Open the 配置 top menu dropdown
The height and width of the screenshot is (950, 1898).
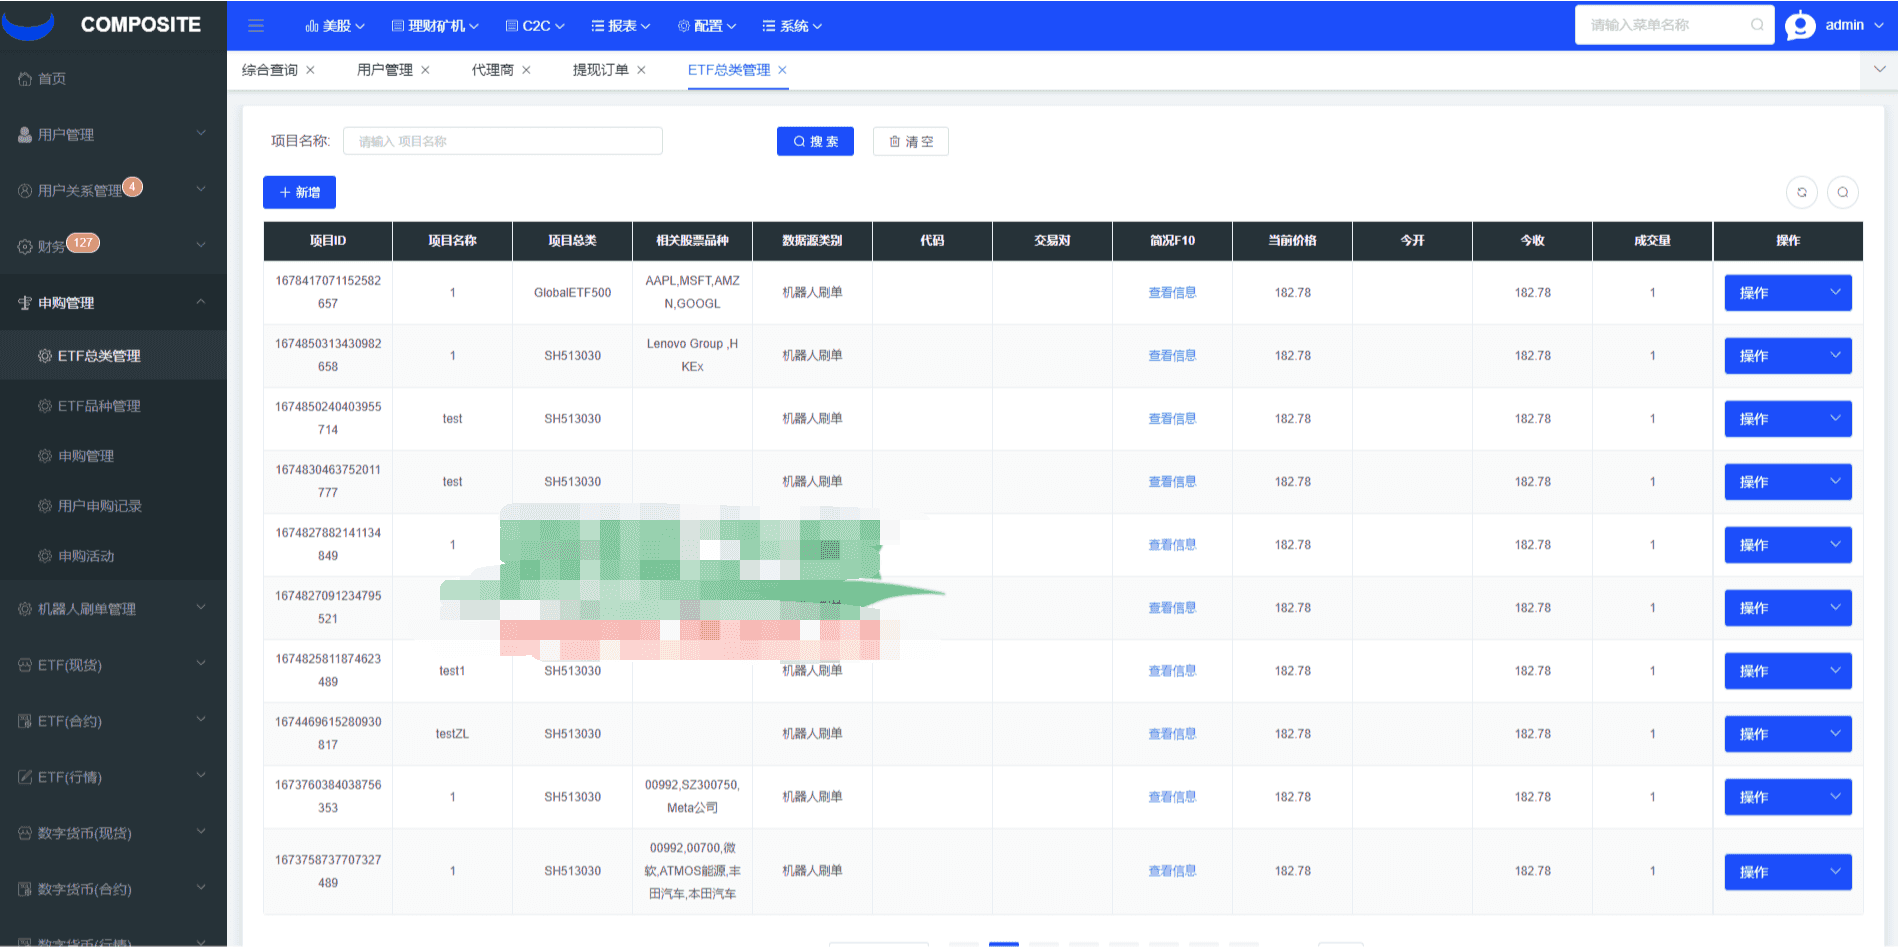point(707,26)
